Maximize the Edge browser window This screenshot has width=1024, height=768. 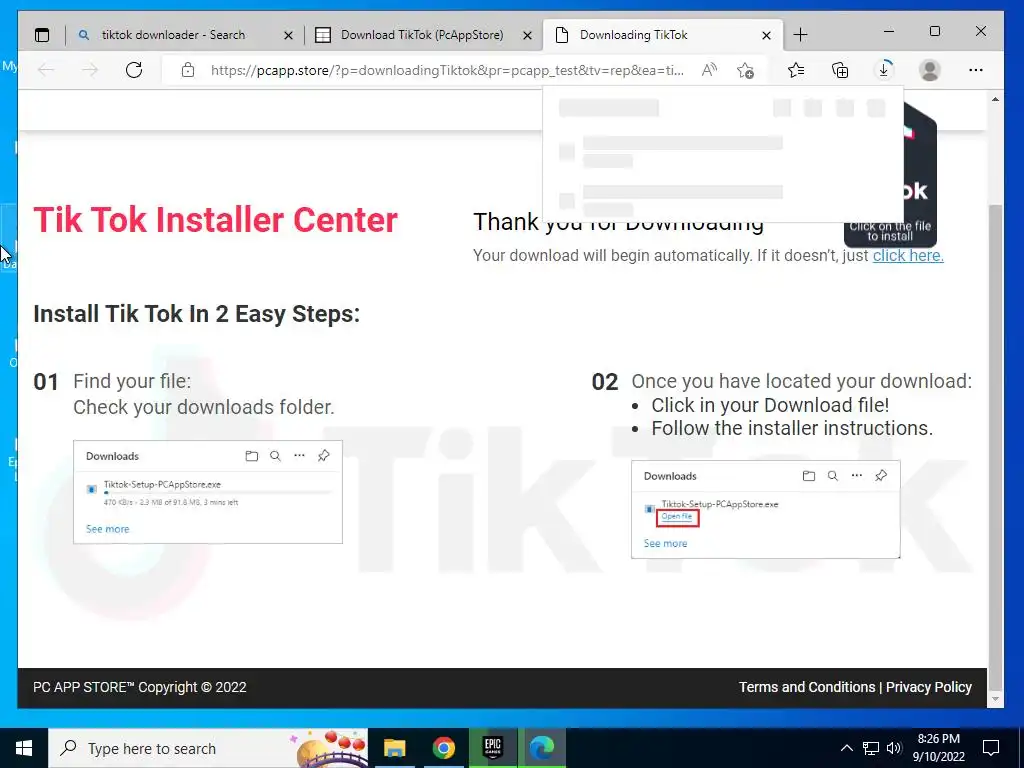coord(935,31)
